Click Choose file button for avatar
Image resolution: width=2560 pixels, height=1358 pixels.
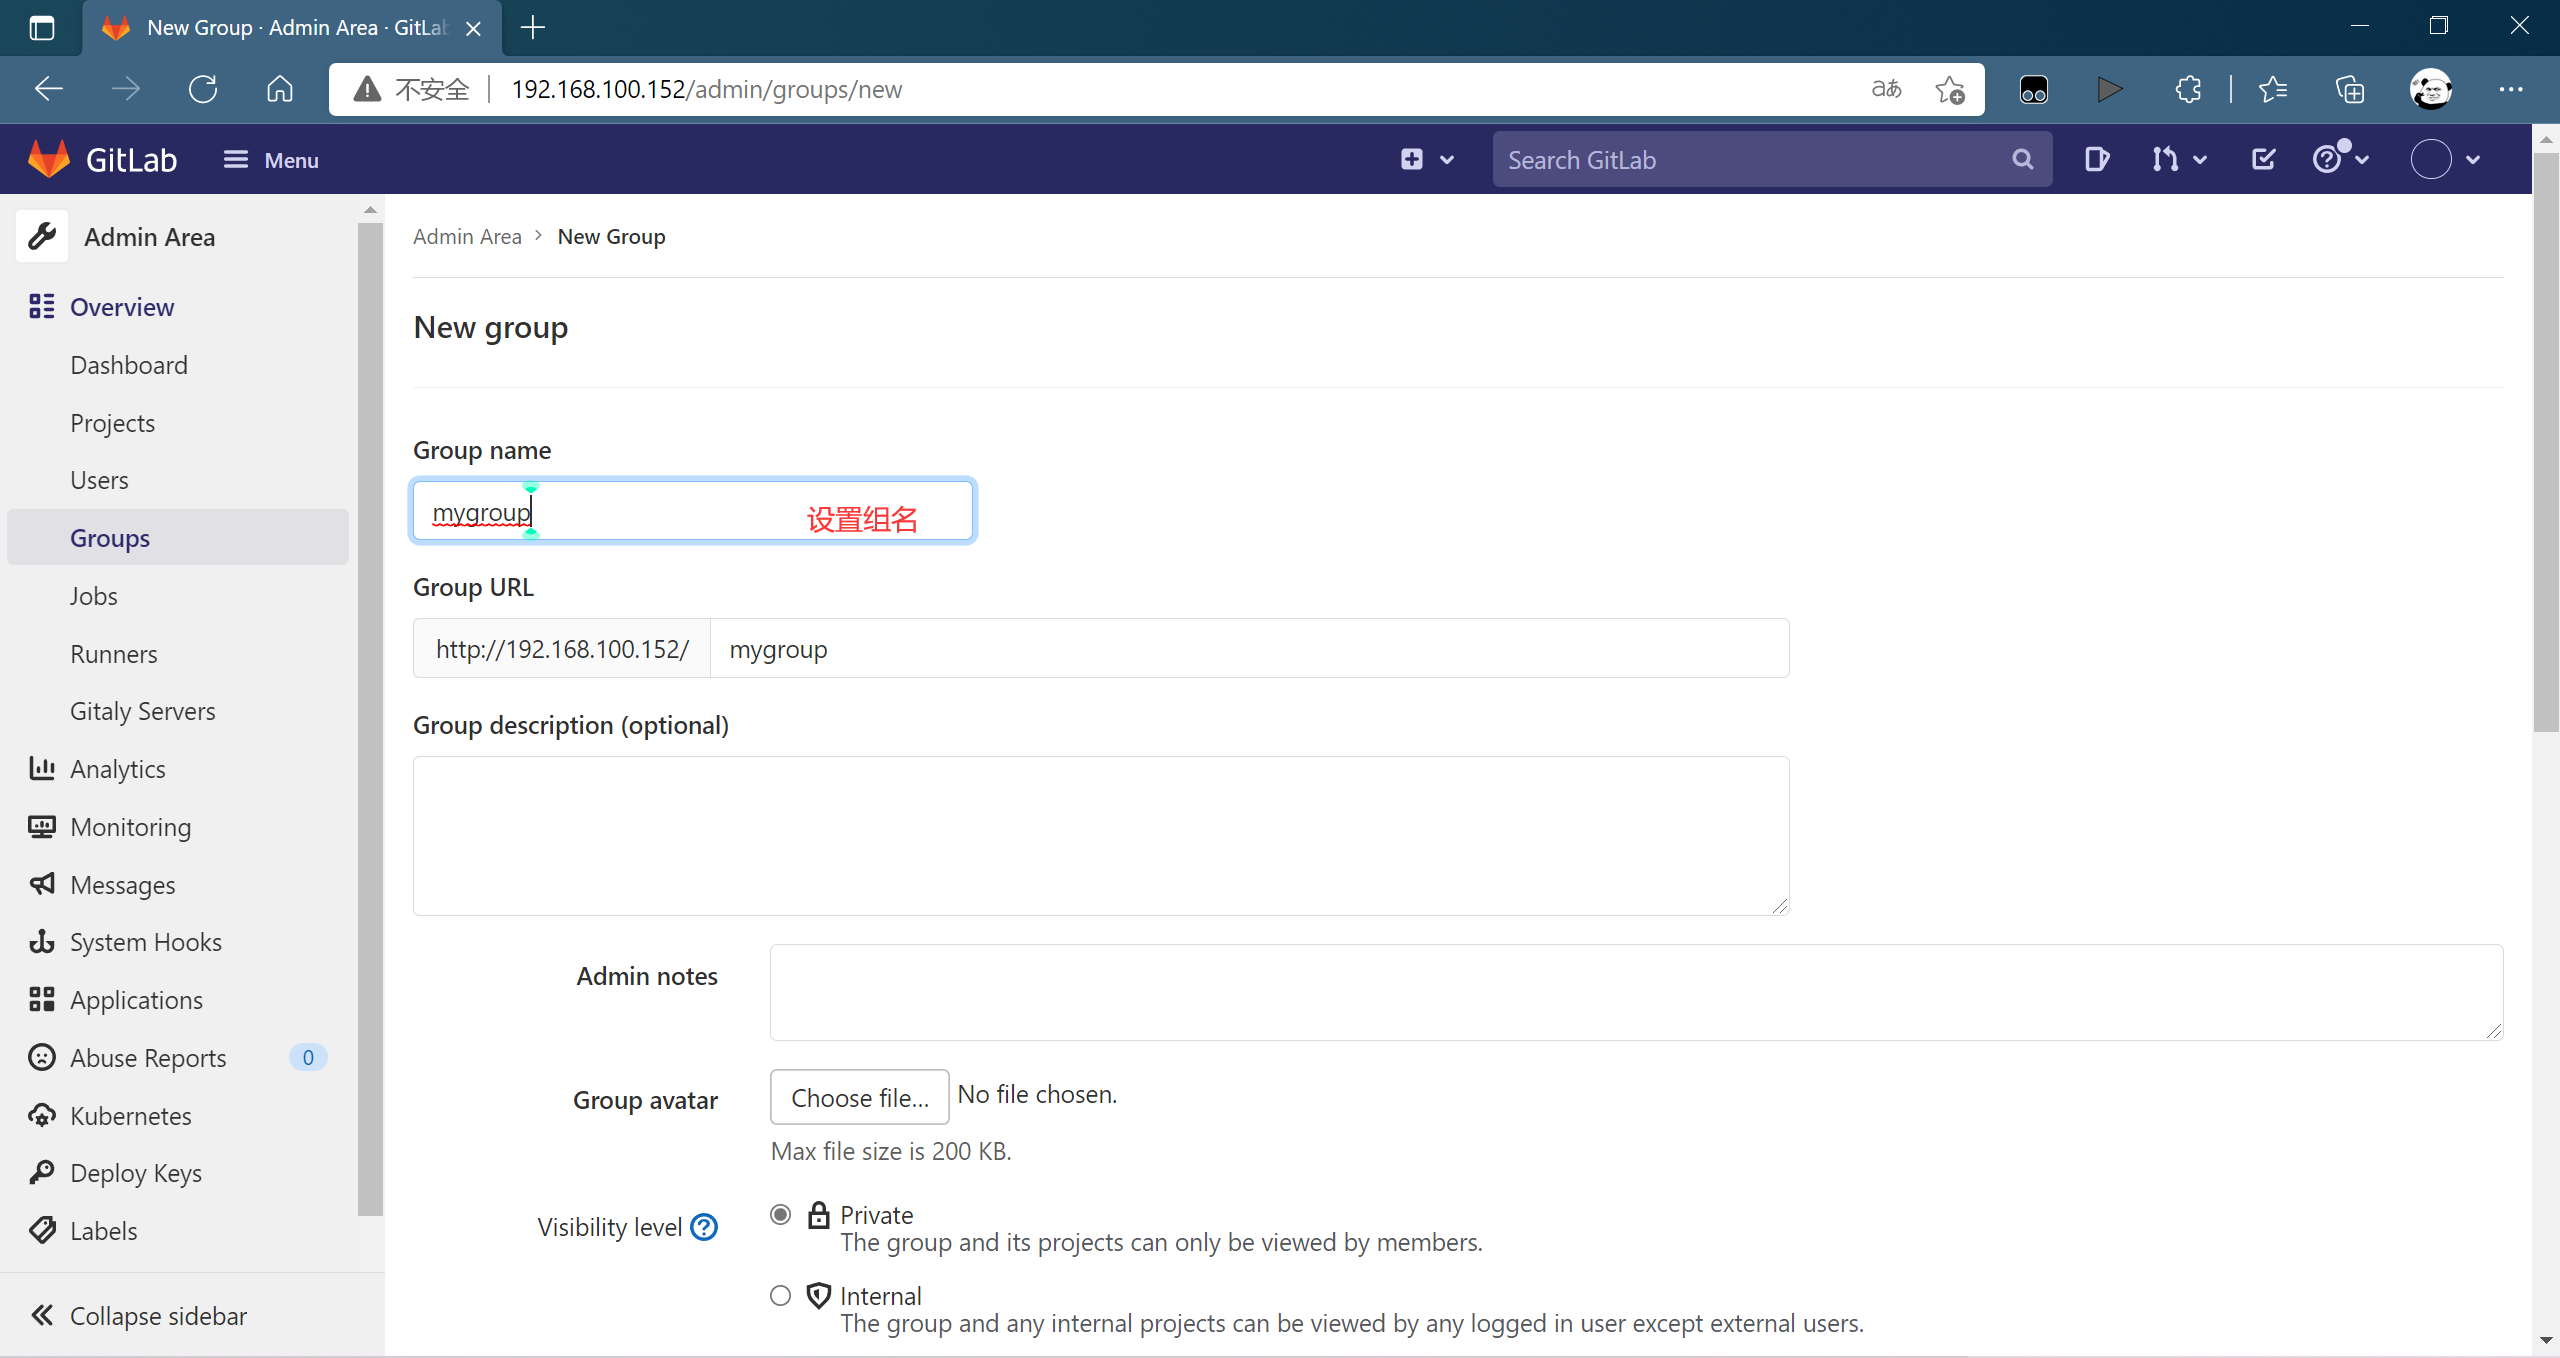(859, 1097)
